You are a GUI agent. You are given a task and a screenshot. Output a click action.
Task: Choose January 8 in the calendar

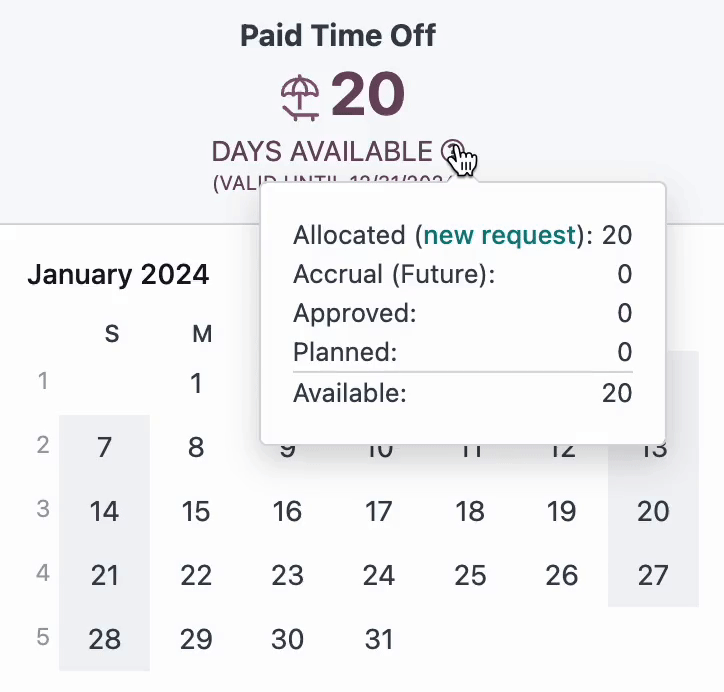coord(196,447)
